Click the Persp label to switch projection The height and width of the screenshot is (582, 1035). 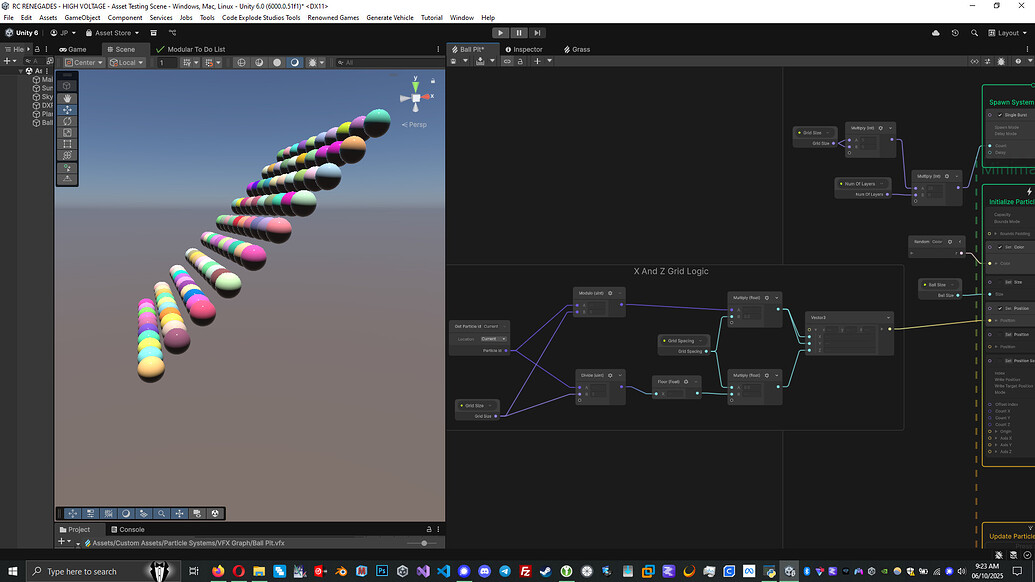pos(415,124)
